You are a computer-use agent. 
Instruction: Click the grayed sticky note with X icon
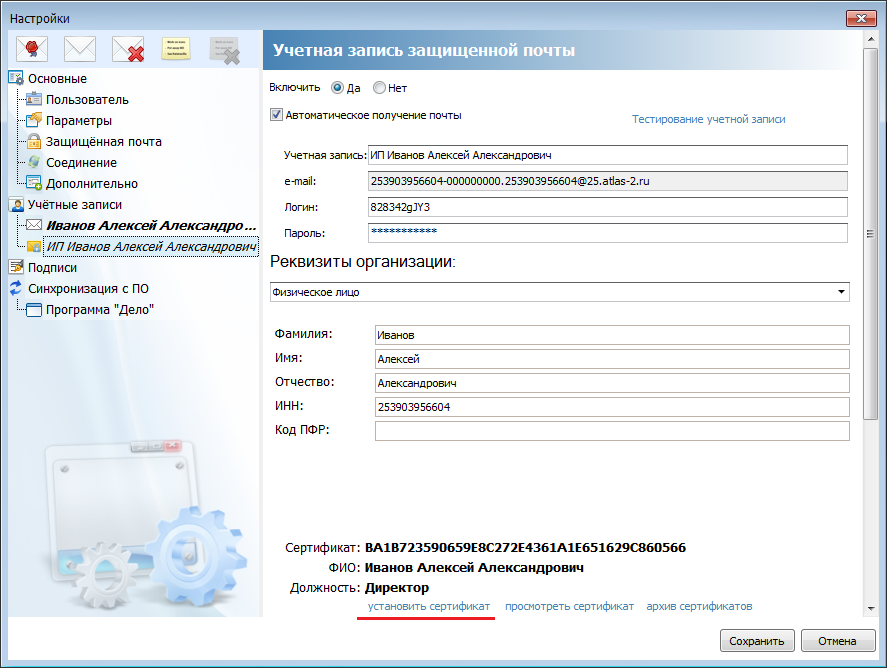click(x=225, y=50)
